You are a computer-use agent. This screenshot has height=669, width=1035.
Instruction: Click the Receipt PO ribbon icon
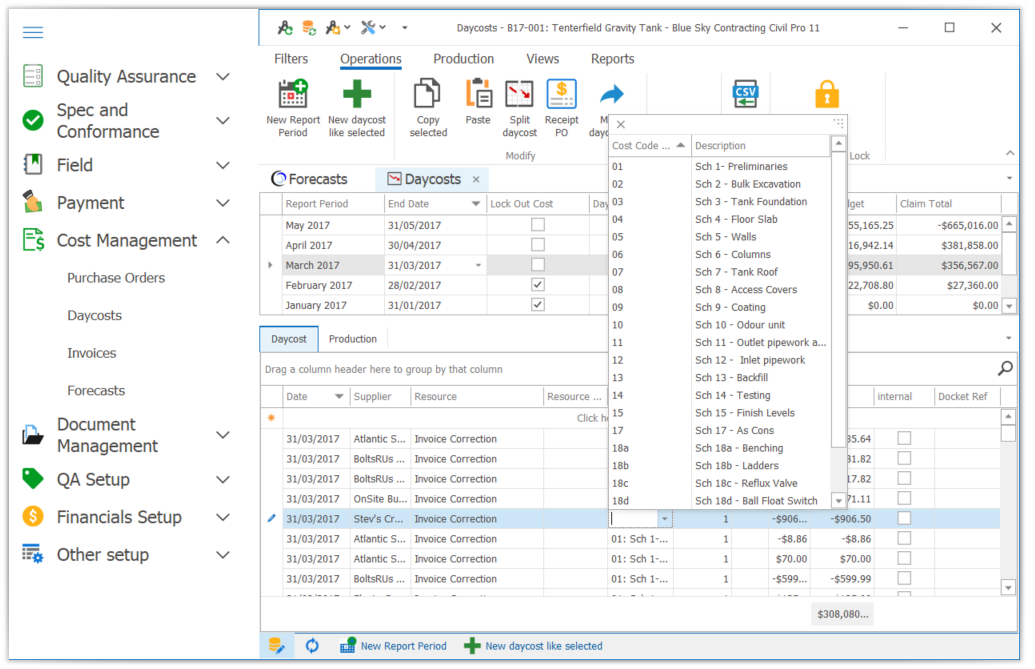click(x=562, y=94)
